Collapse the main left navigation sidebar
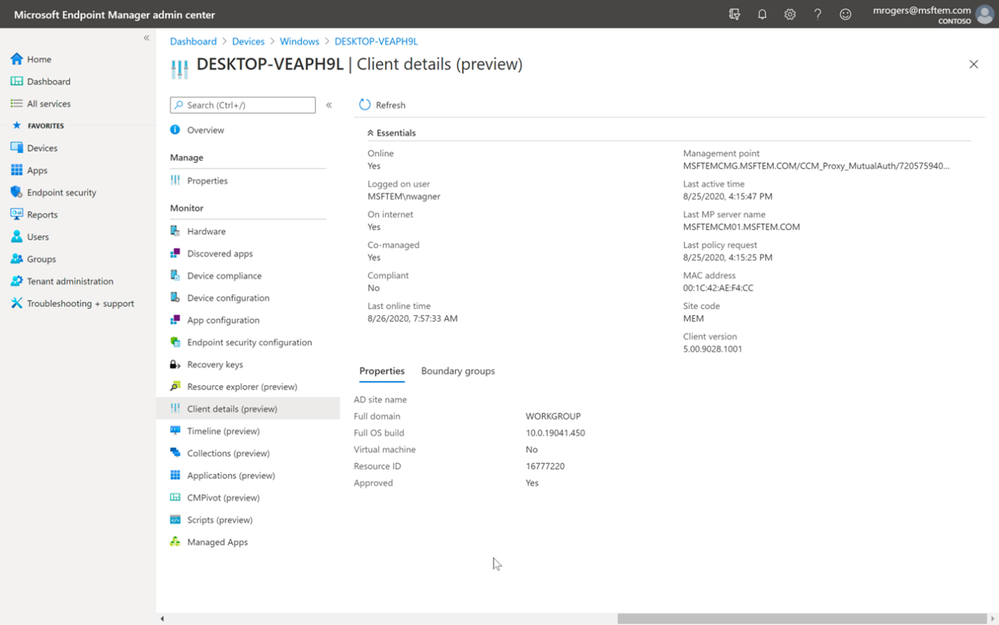 pyautogui.click(x=147, y=38)
